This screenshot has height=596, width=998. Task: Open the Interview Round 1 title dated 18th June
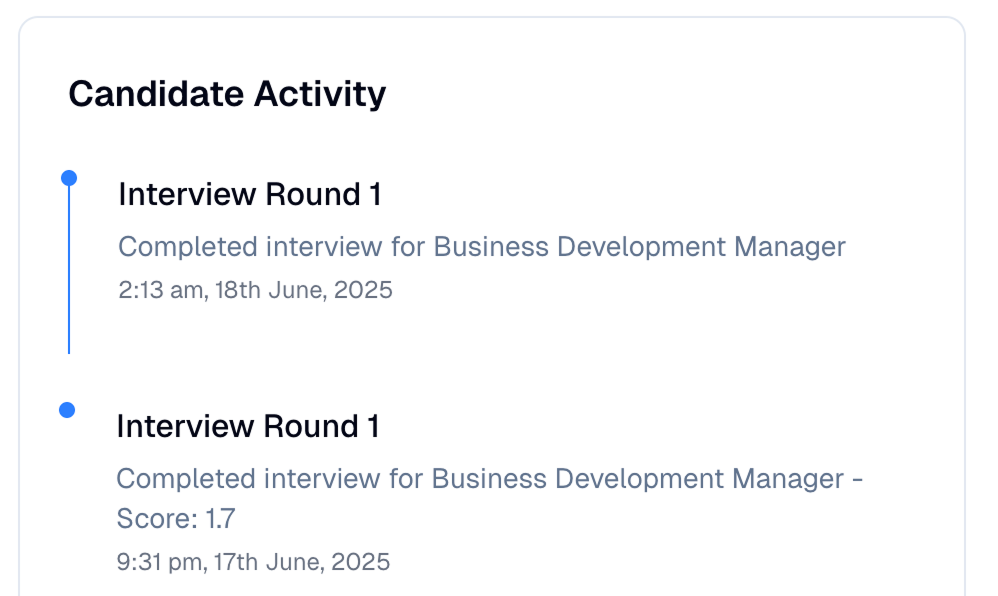(250, 194)
